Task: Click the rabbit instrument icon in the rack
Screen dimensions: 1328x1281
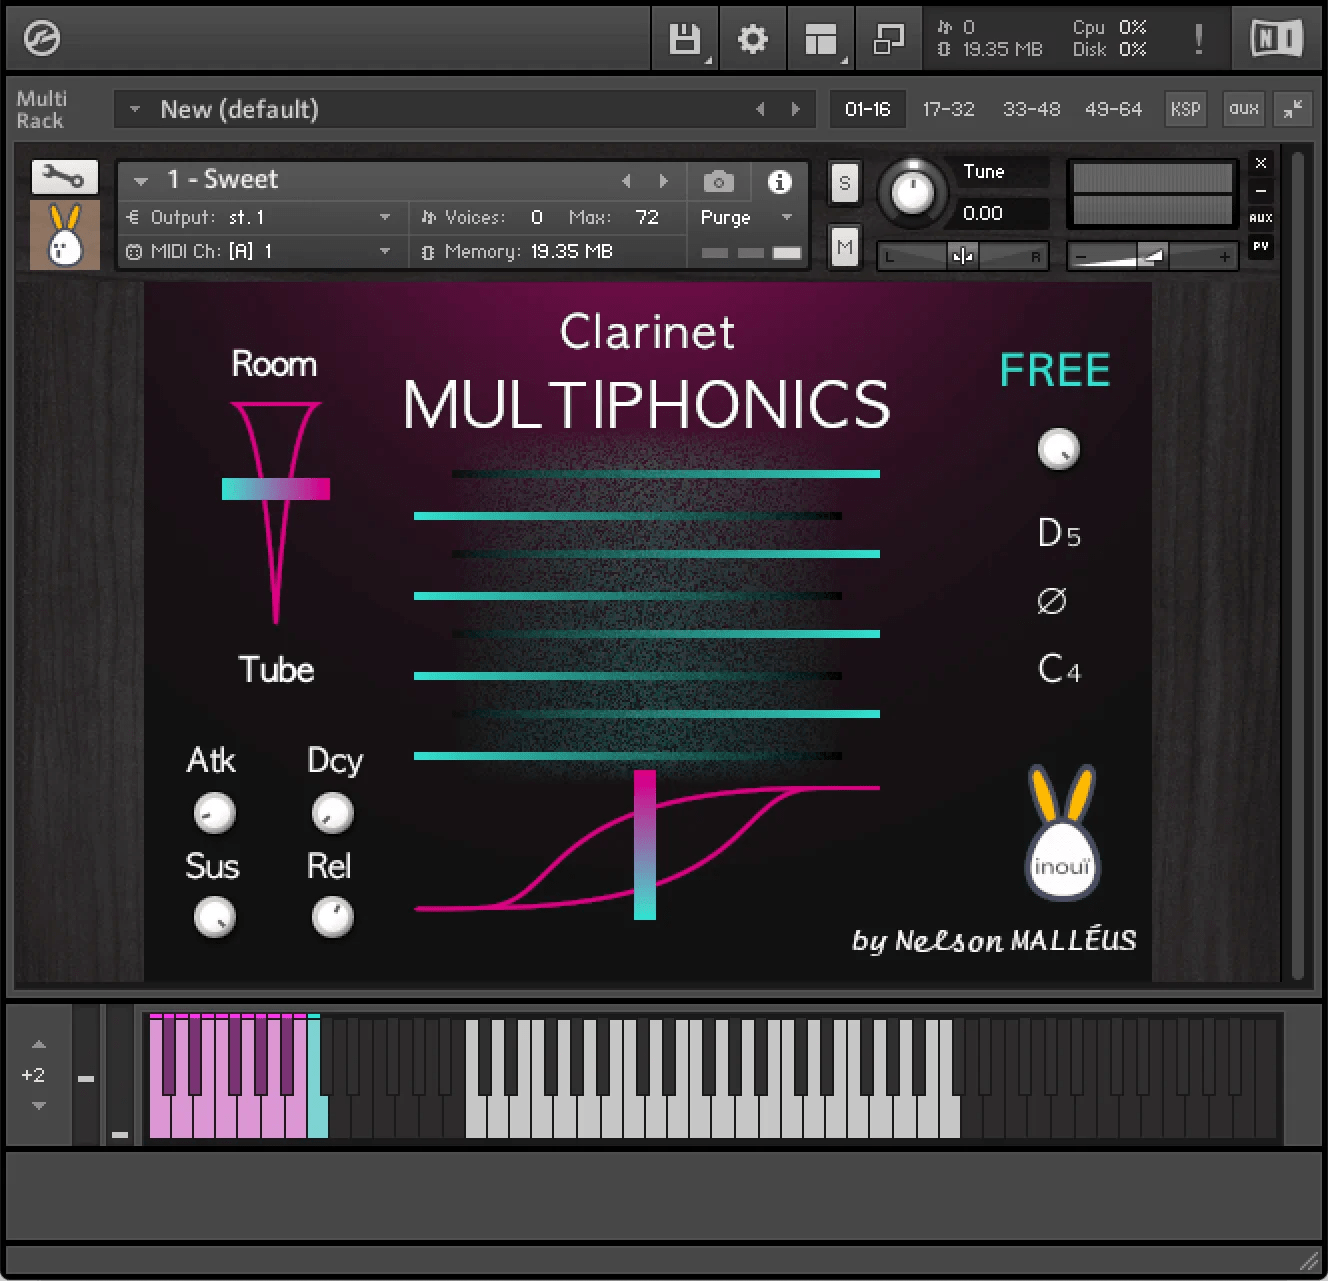Action: [64, 235]
